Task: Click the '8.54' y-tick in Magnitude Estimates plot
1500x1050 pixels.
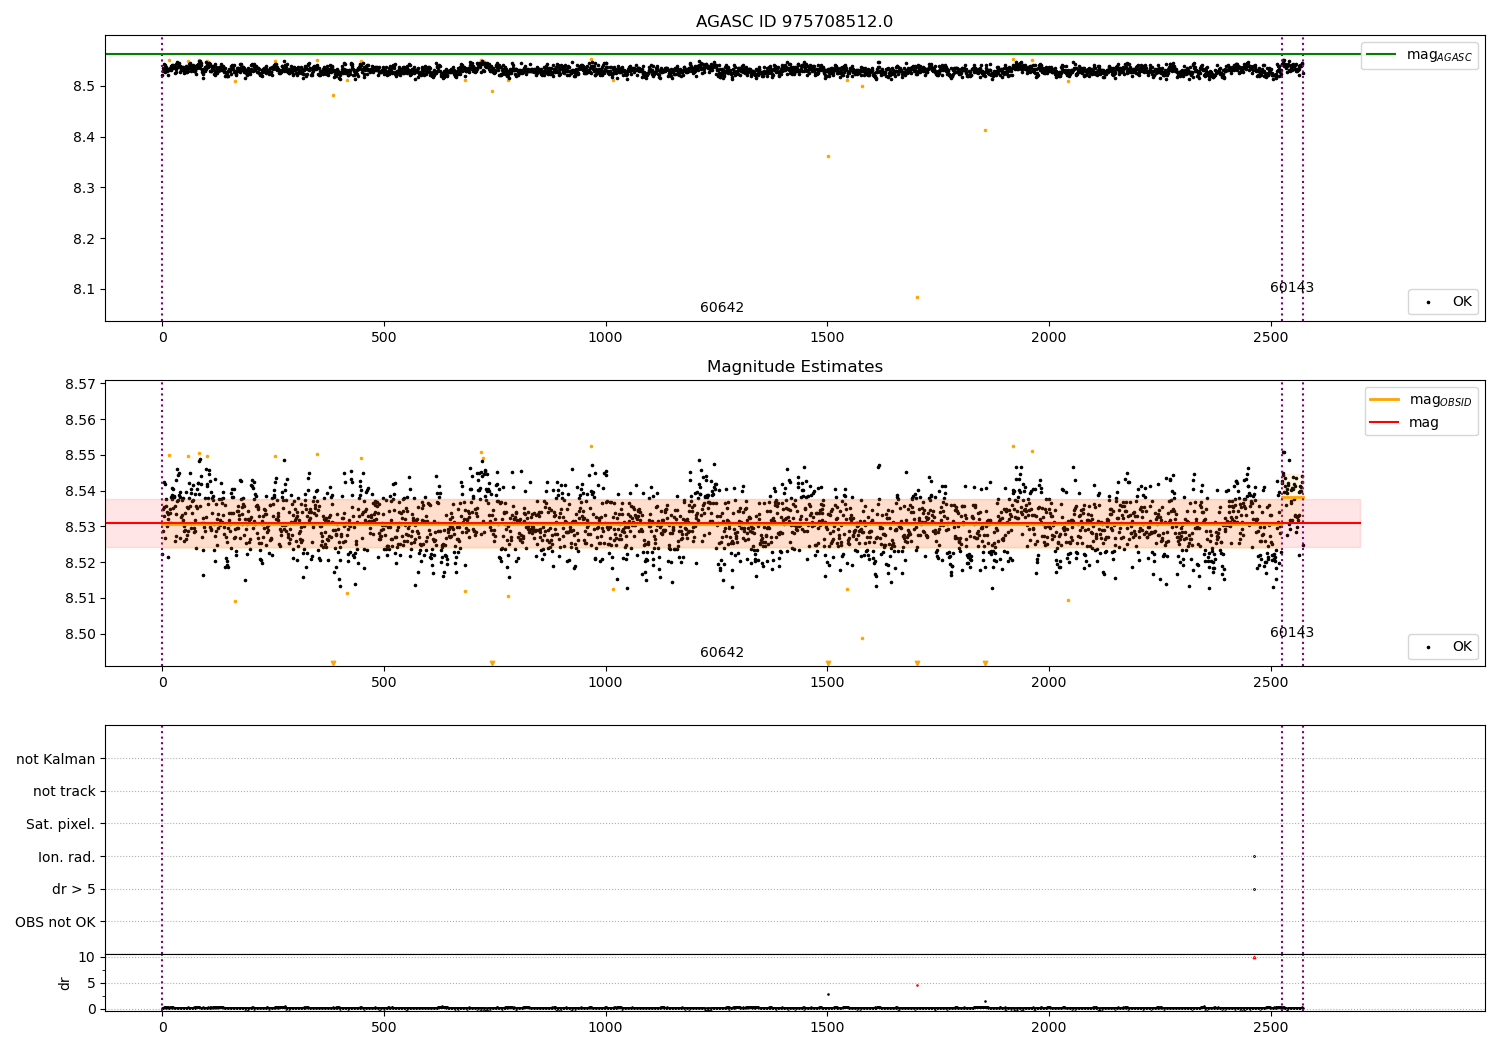Action: (x=80, y=491)
